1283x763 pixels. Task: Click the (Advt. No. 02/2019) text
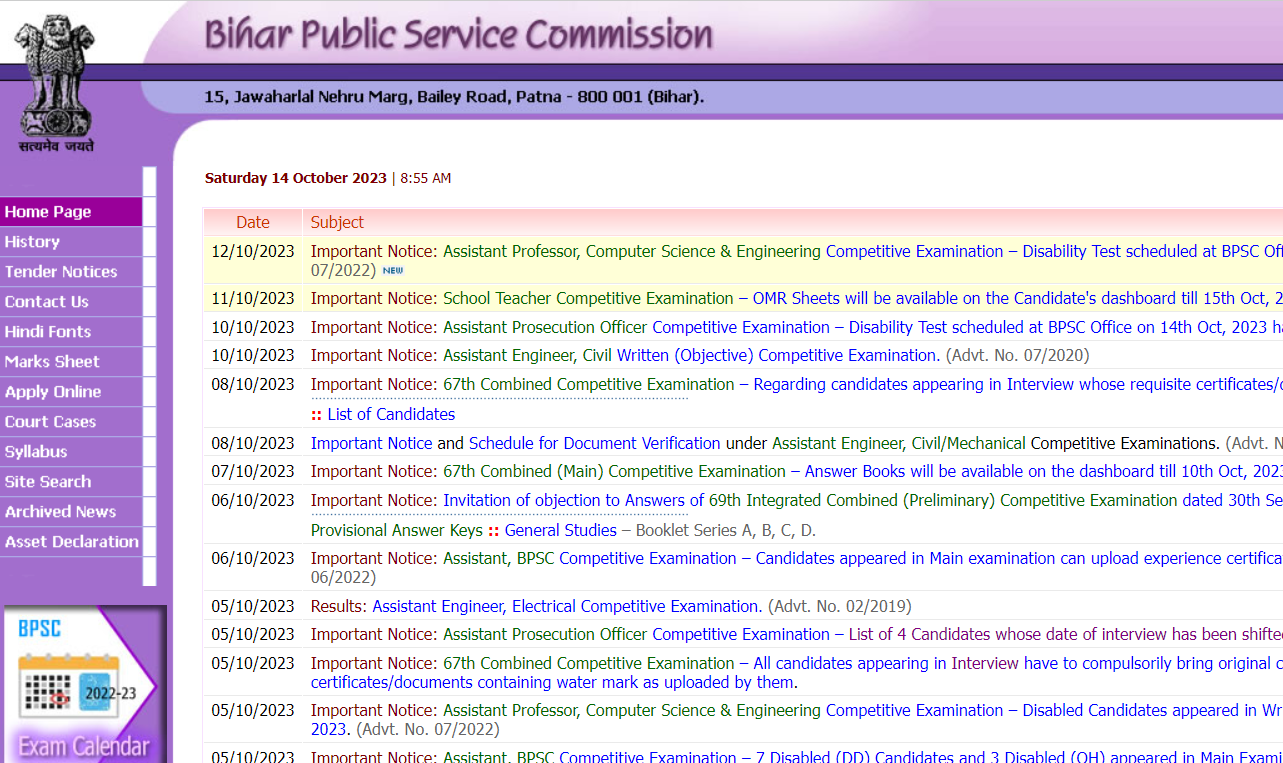pos(839,607)
